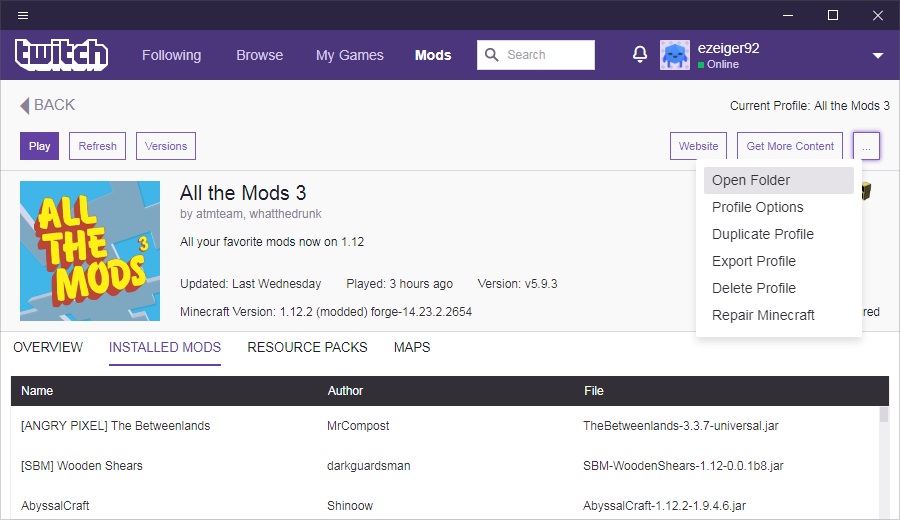Viewport: 900px width, 520px height.
Task: Click the mod list scrollbar thumb
Action: [x=884, y=414]
